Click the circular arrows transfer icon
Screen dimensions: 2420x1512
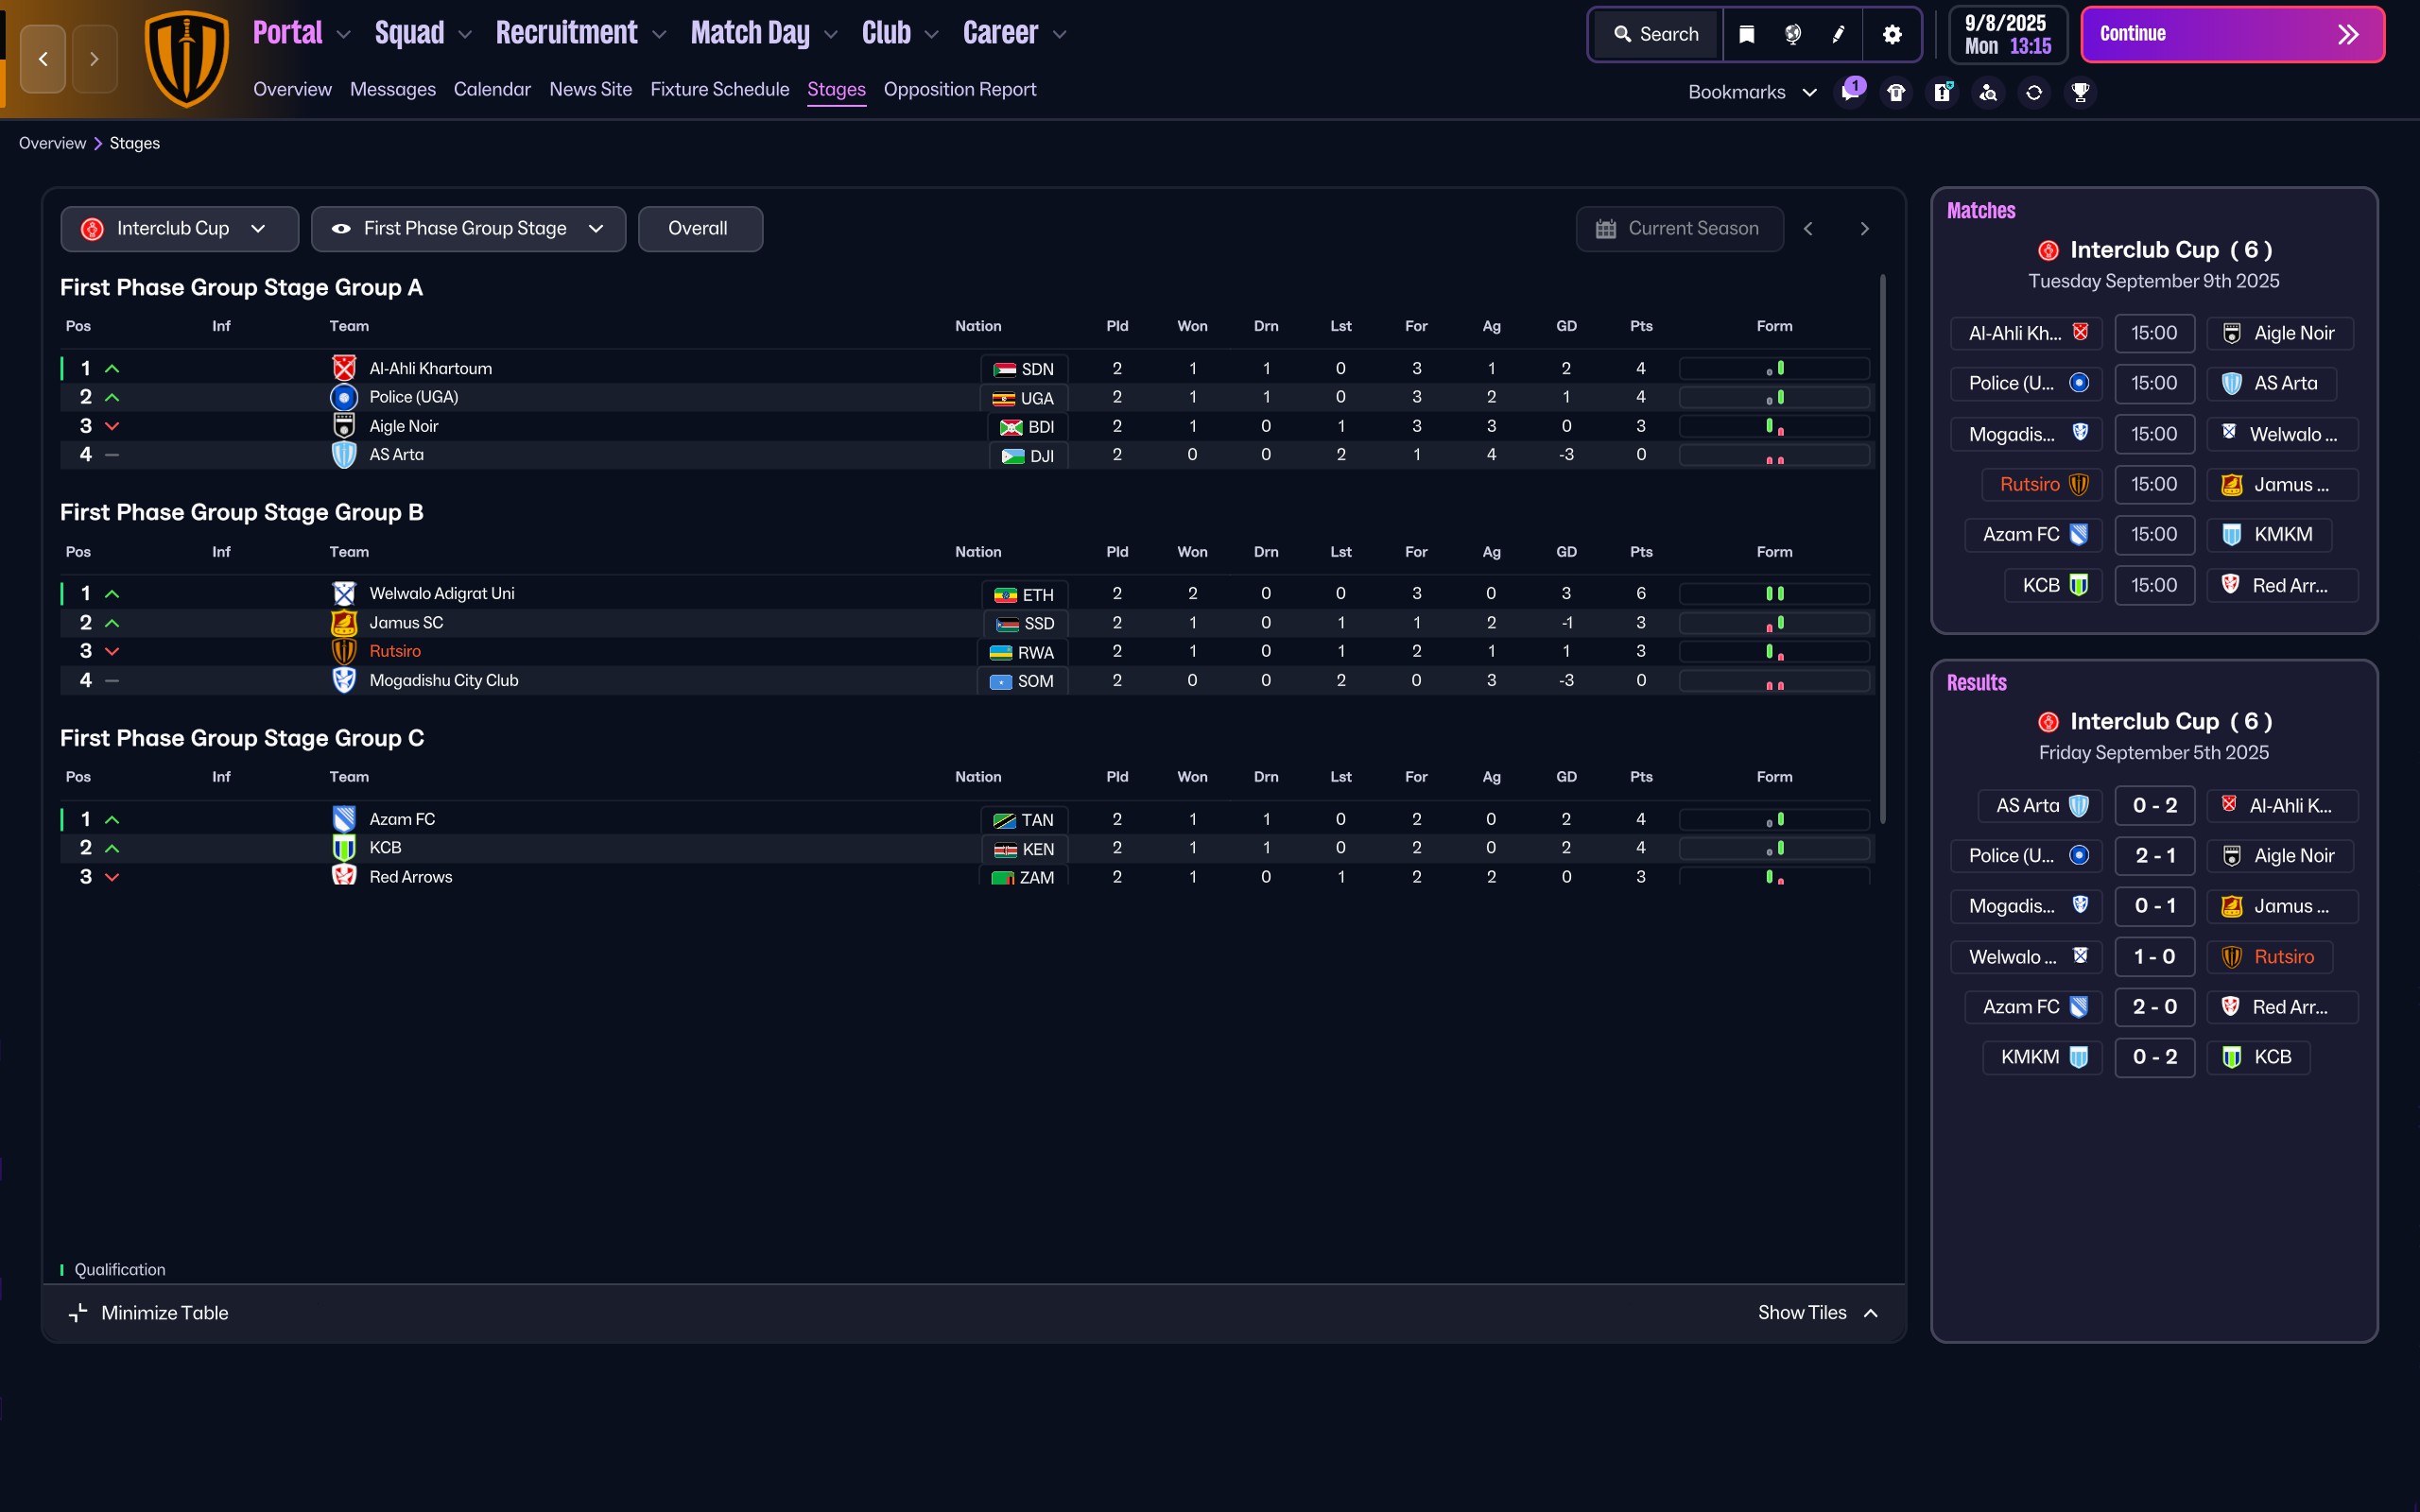(x=2034, y=92)
